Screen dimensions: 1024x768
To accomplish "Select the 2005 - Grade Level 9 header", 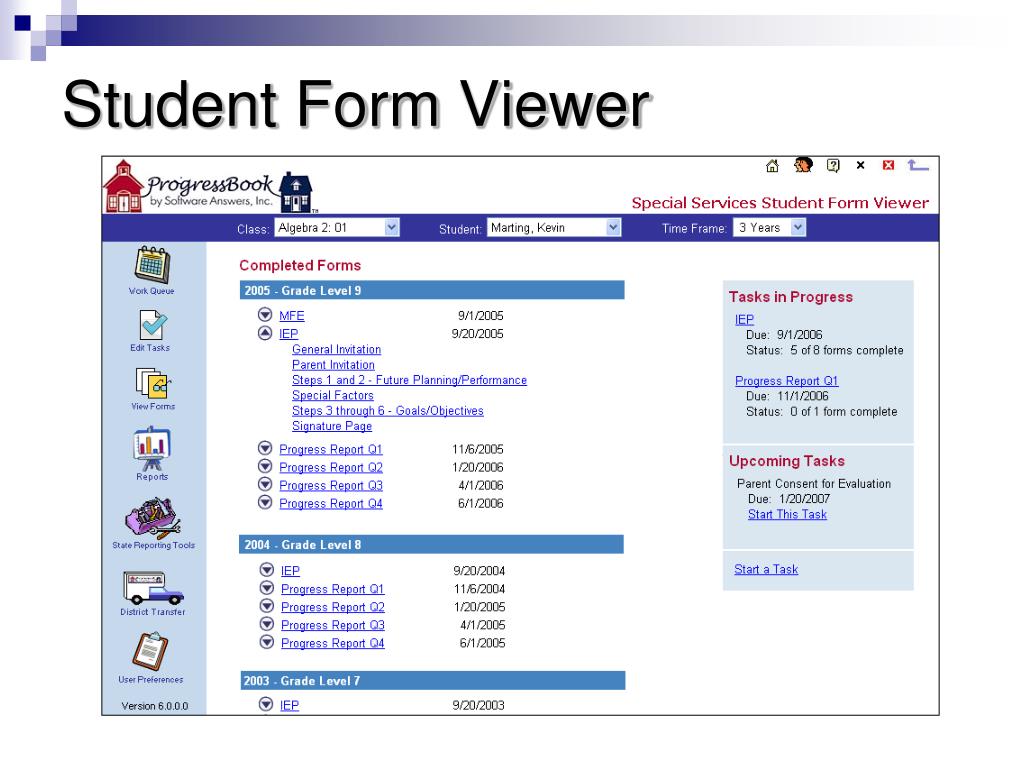I will (432, 291).
